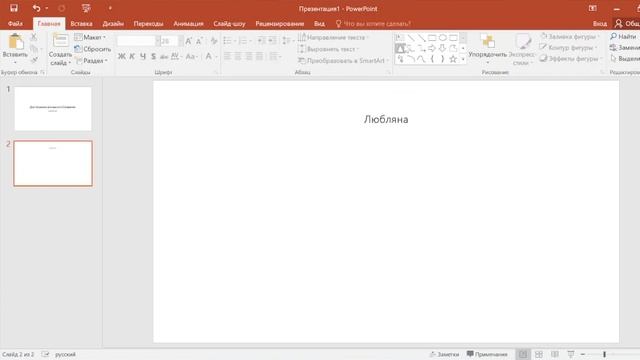Select the text box shape icon
640x360 pixels.
400,38
